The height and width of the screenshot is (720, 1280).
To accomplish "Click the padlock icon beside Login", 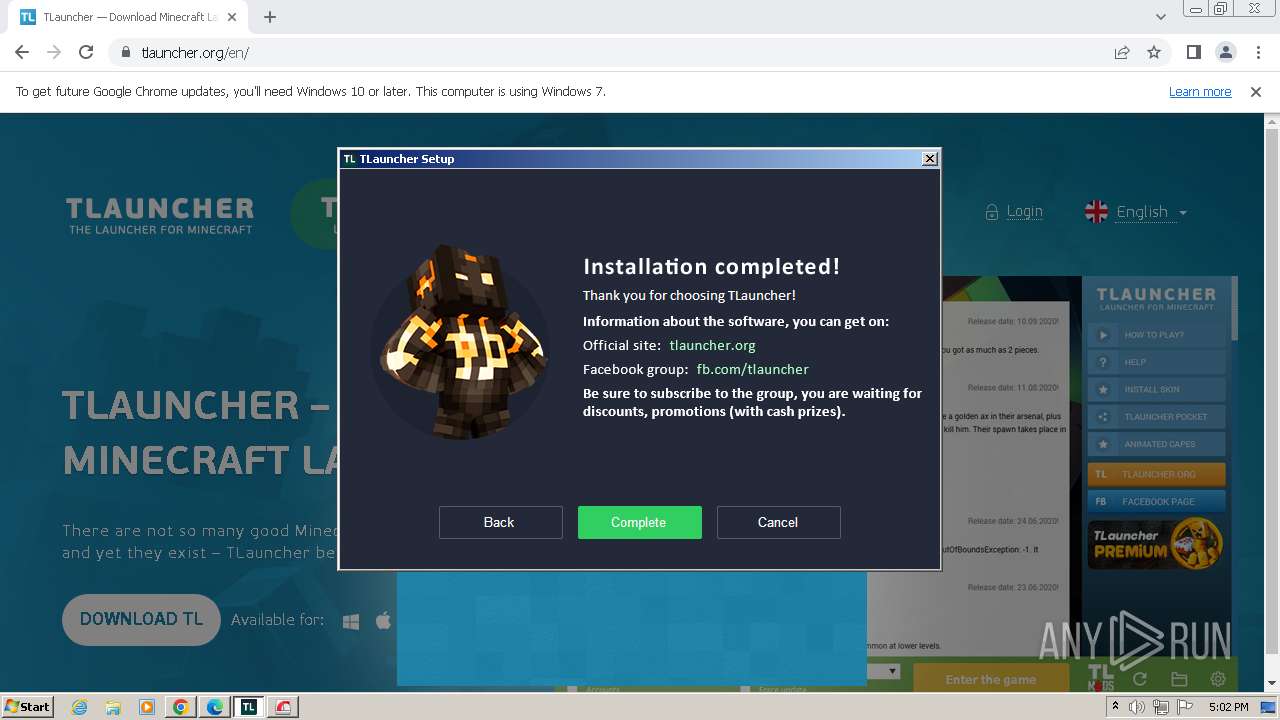I will coord(992,212).
